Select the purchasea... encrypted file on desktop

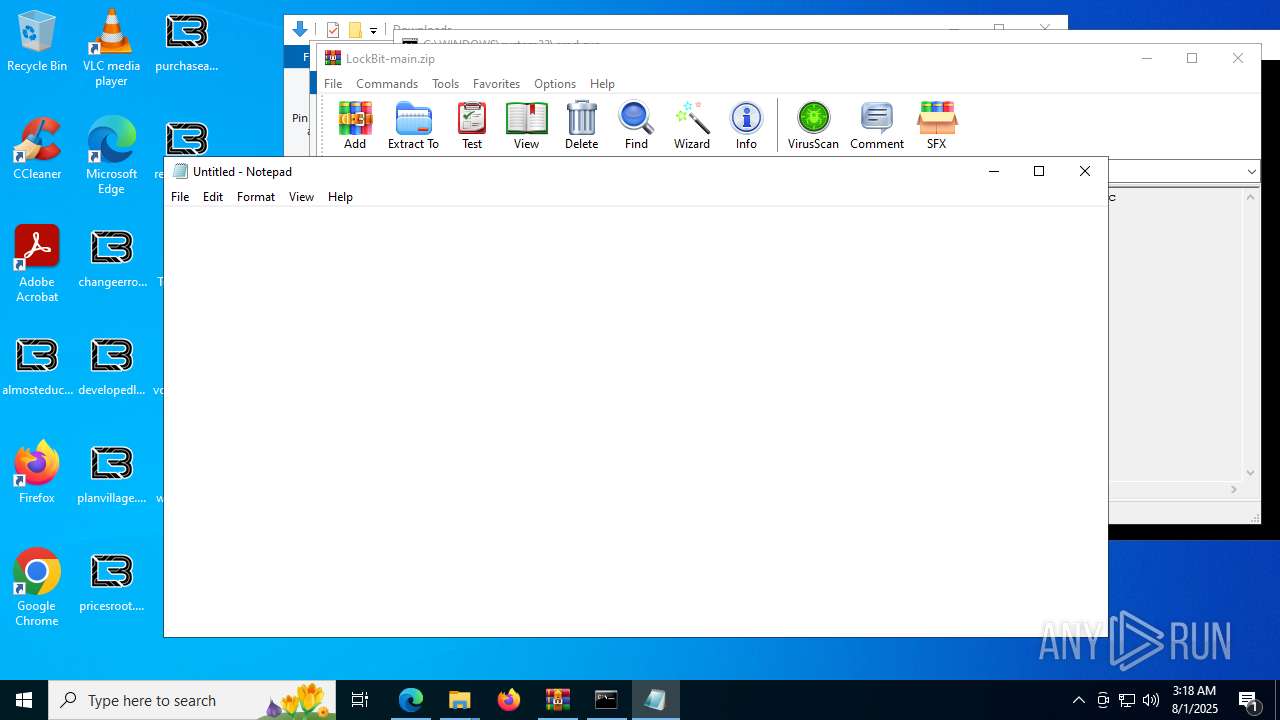[x=186, y=42]
